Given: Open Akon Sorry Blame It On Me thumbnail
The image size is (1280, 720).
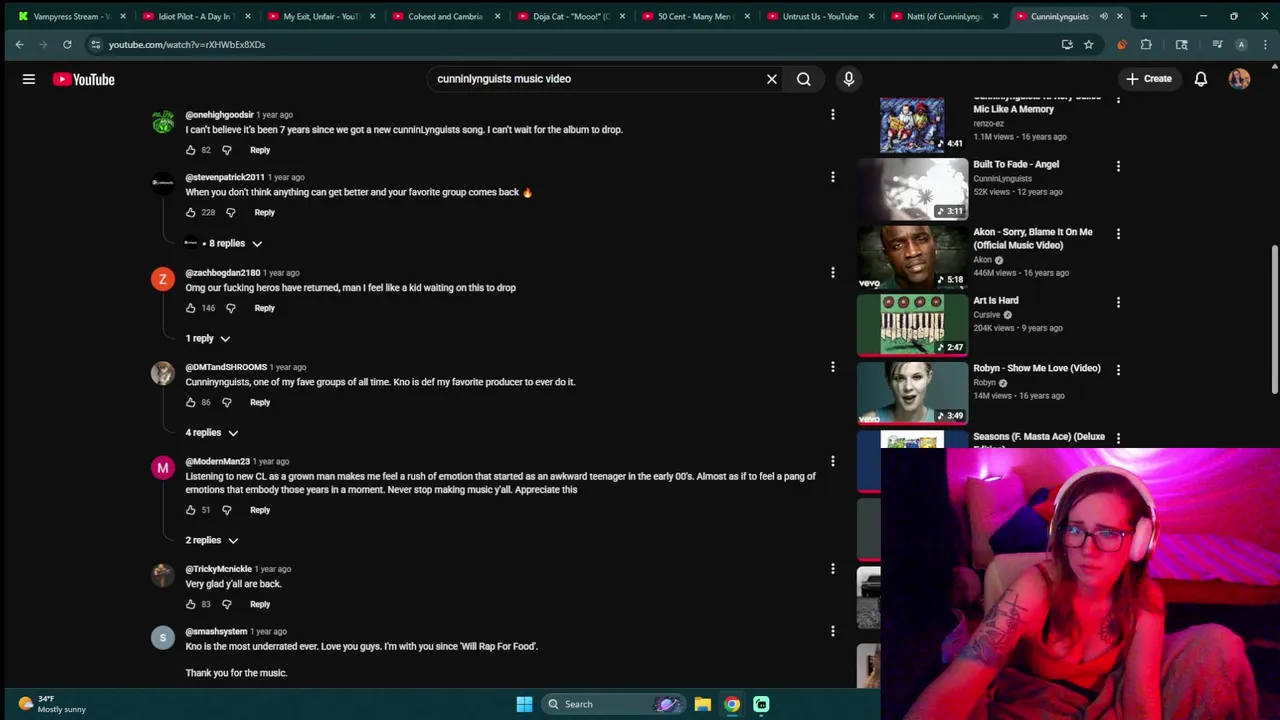Looking at the screenshot, I should (912, 257).
